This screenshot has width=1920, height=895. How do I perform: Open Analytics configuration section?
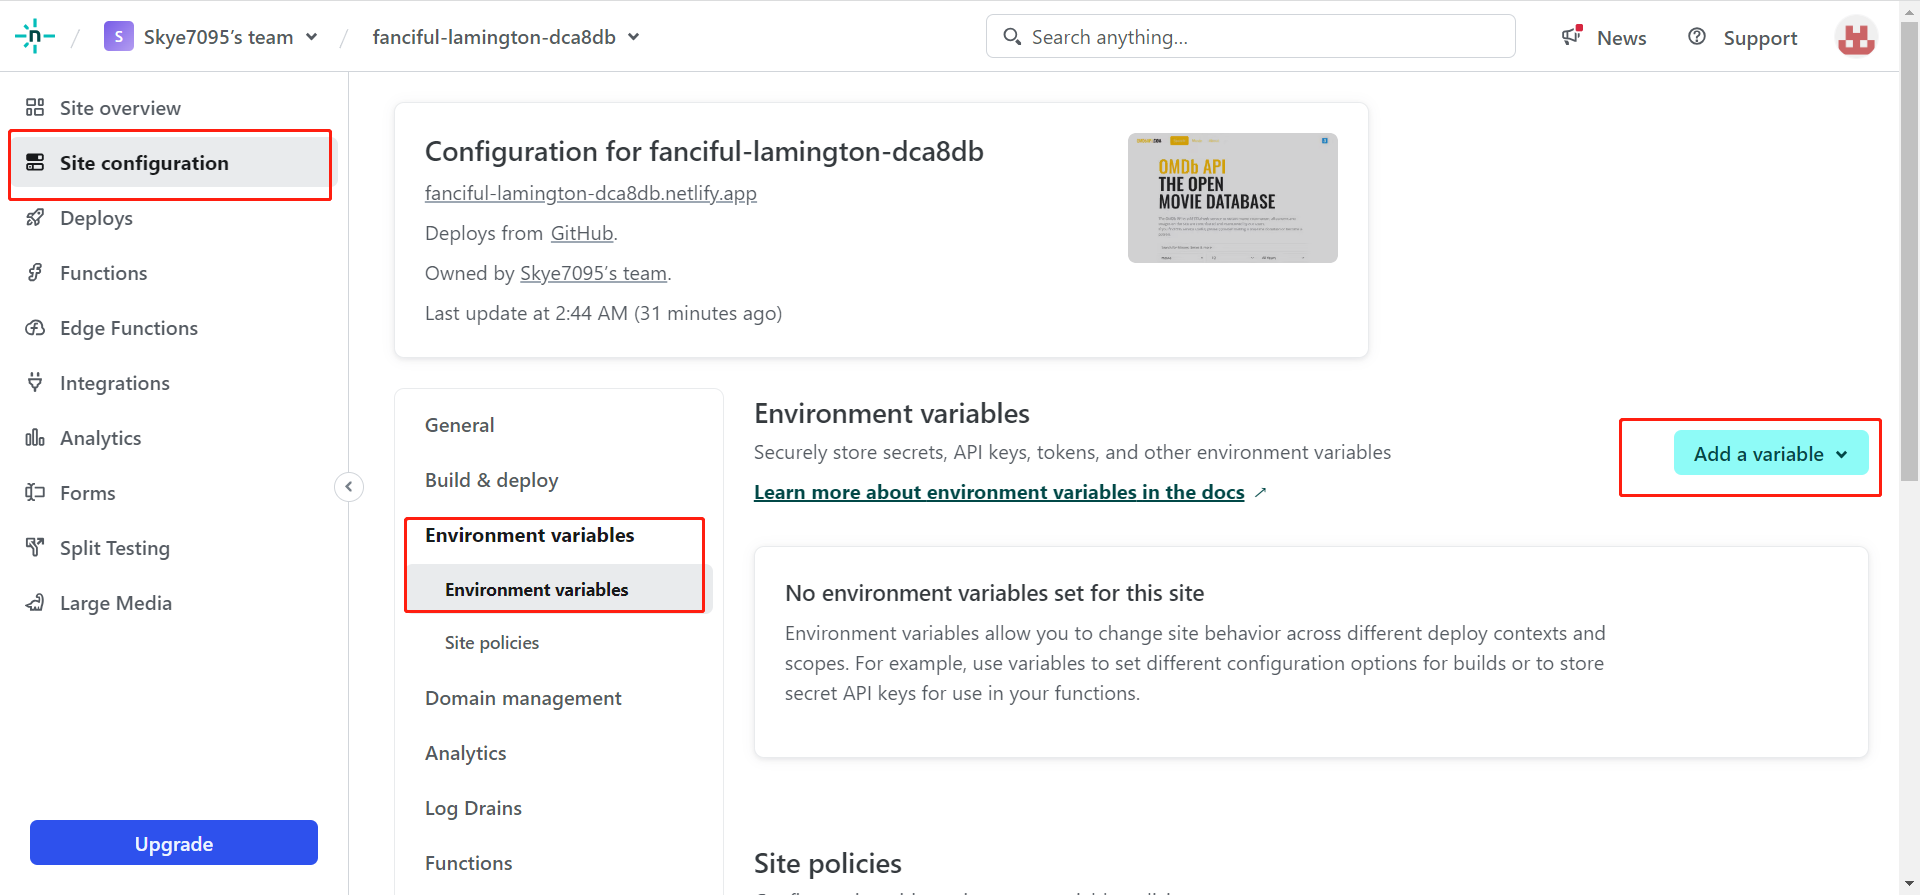click(466, 753)
